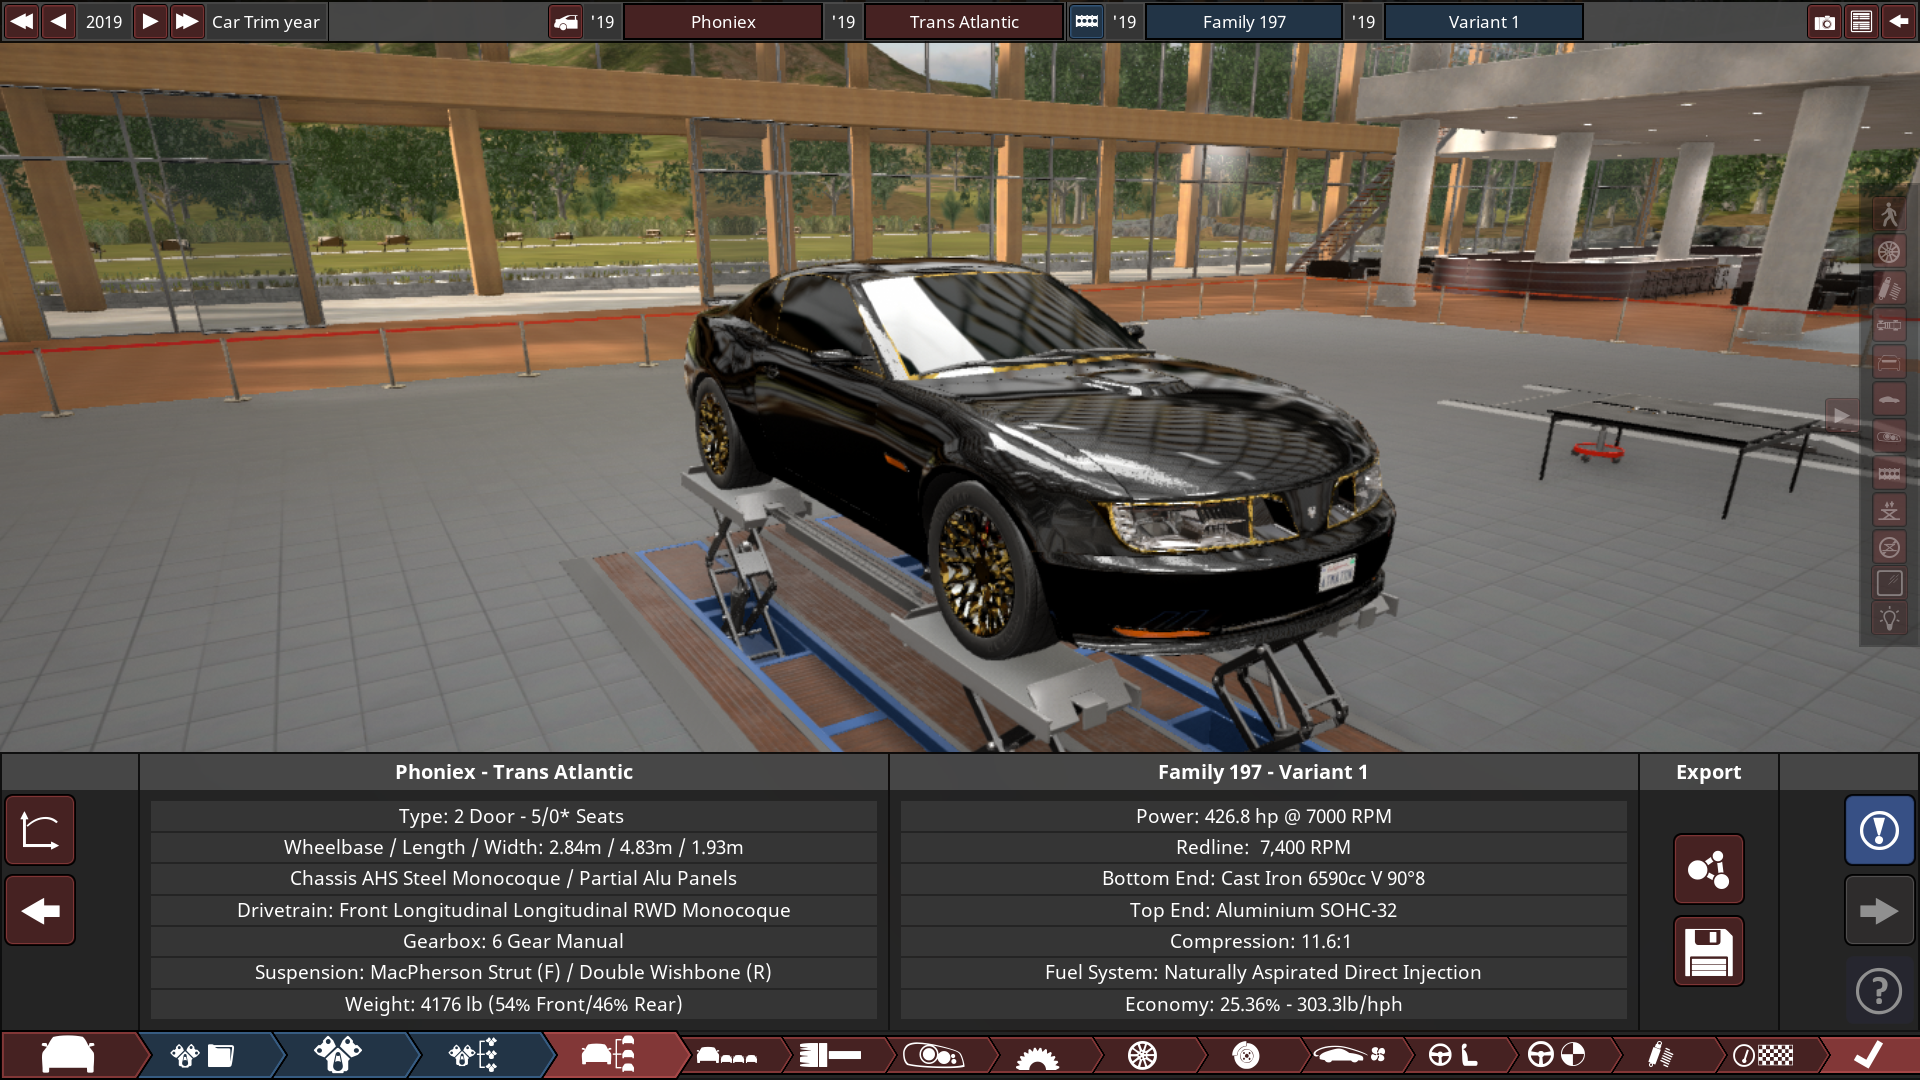Image resolution: width=1920 pixels, height=1080 pixels.
Task: Click the car model icon in top bar
Action: 566,21
